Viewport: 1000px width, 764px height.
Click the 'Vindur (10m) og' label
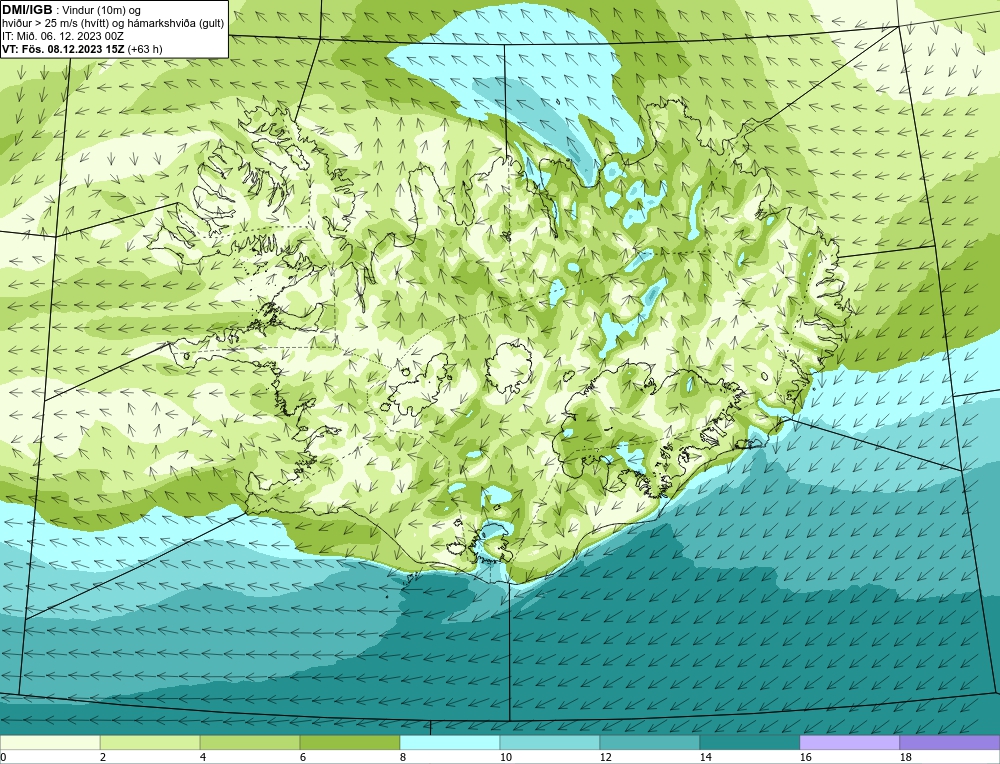103,11
